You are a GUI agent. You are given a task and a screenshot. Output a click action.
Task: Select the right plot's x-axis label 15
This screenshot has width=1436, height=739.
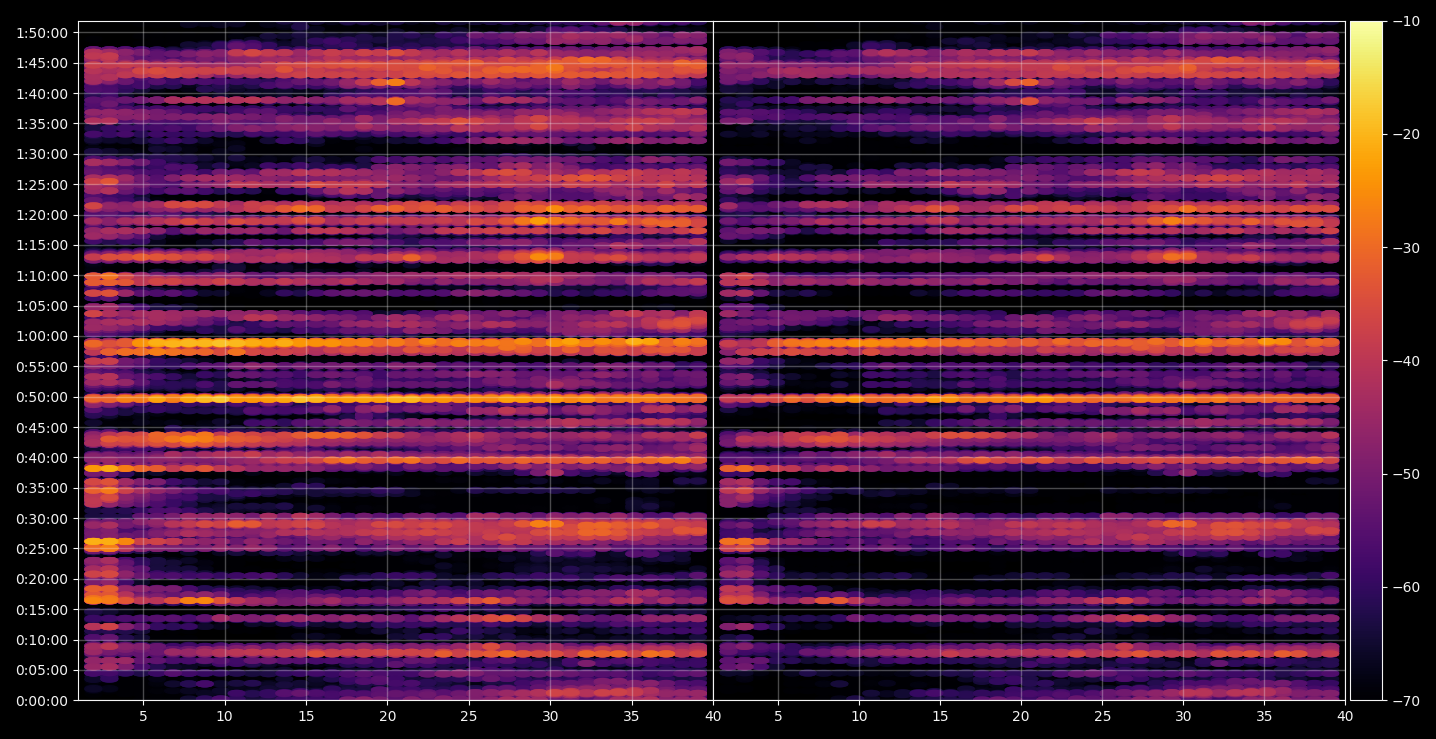tap(939, 716)
